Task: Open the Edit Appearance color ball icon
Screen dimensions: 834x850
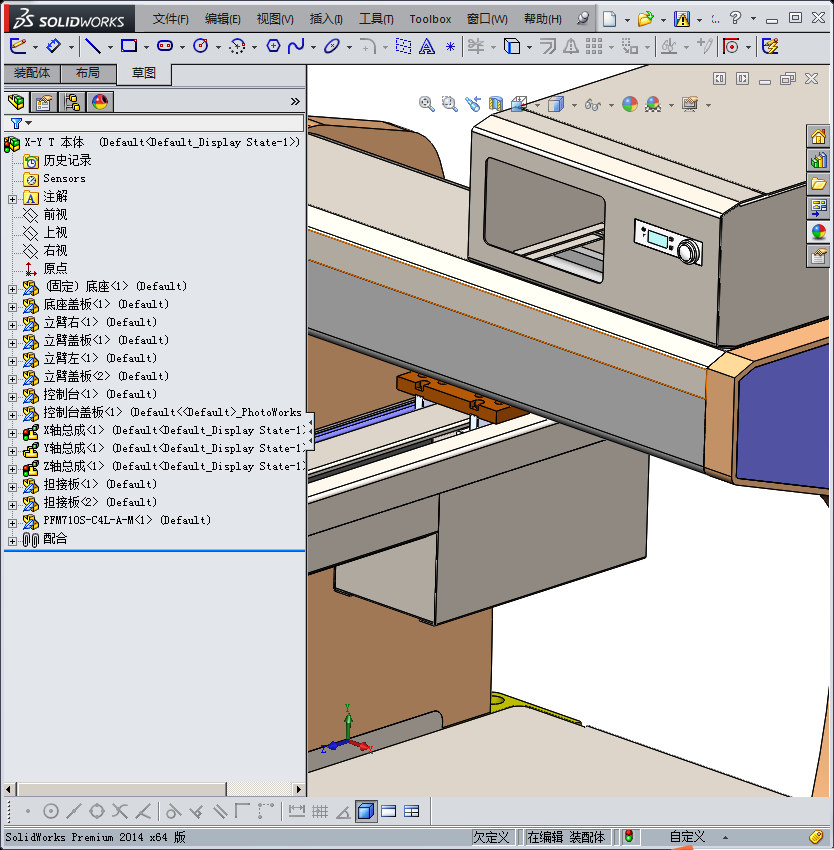Action: (629, 104)
